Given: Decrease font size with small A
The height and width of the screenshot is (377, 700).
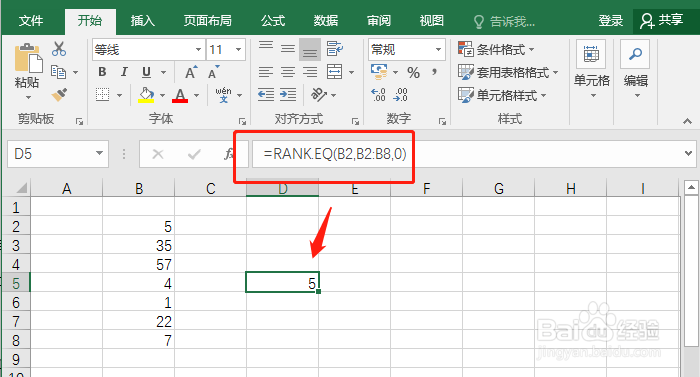Looking at the screenshot, I should click(213, 72).
